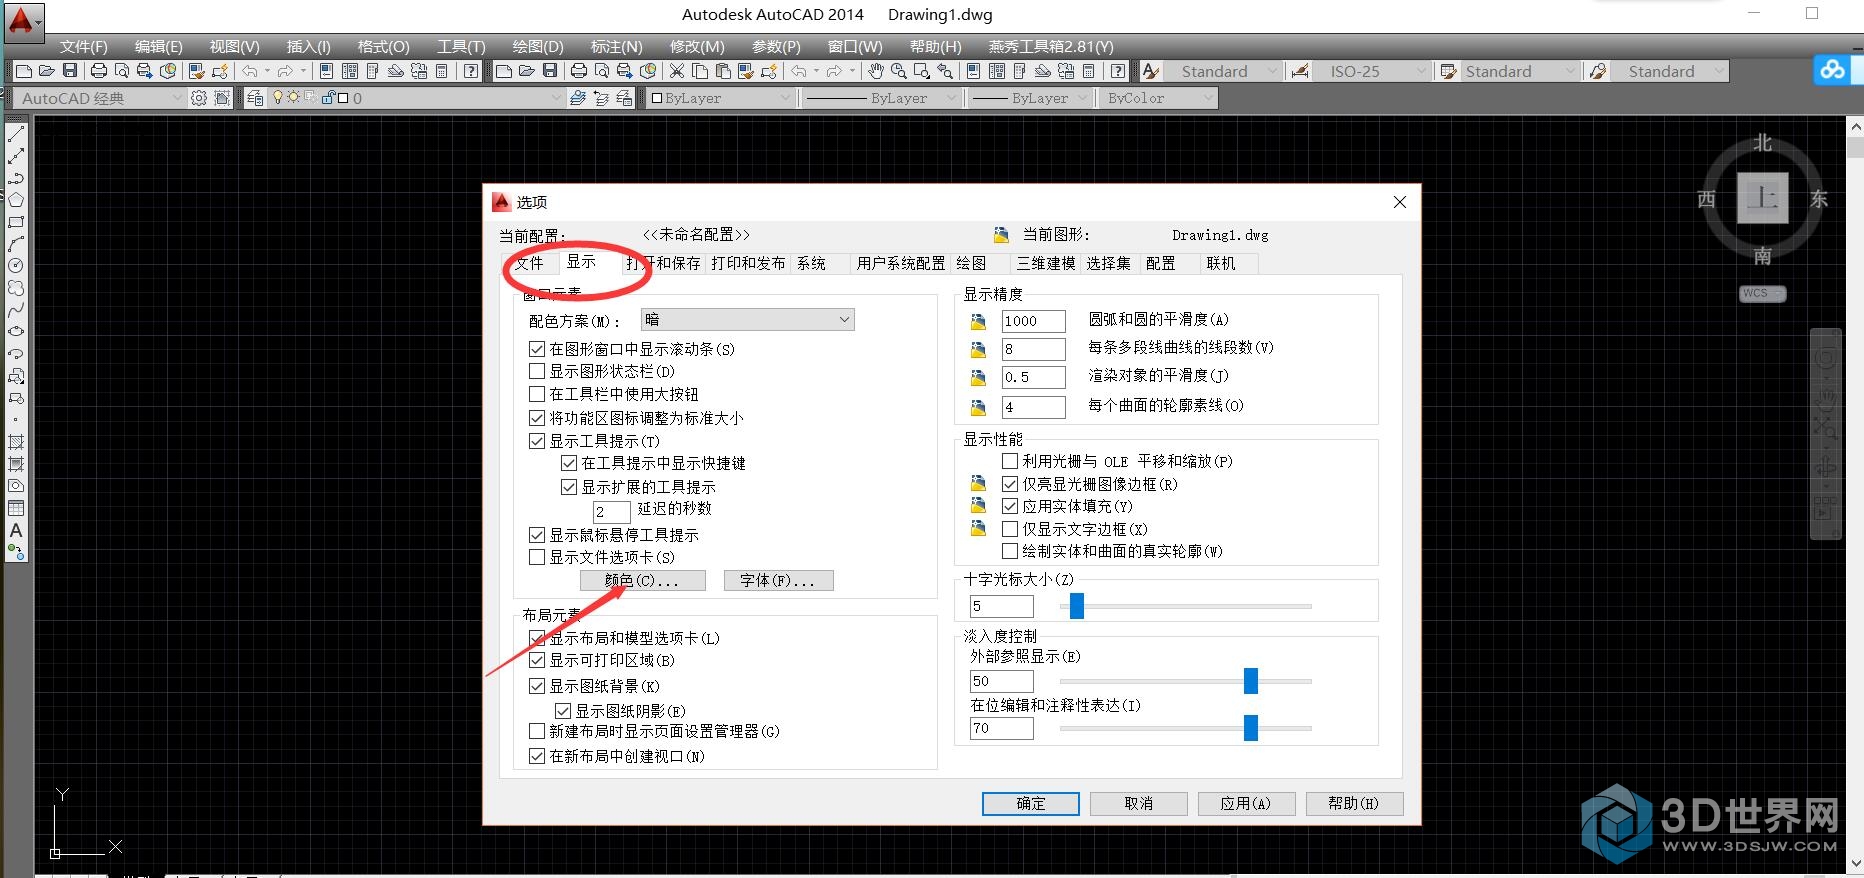Viewport: 1864px width, 878px height.
Task: Expand the undo history arrow beside Pan tool
Action: [816, 71]
